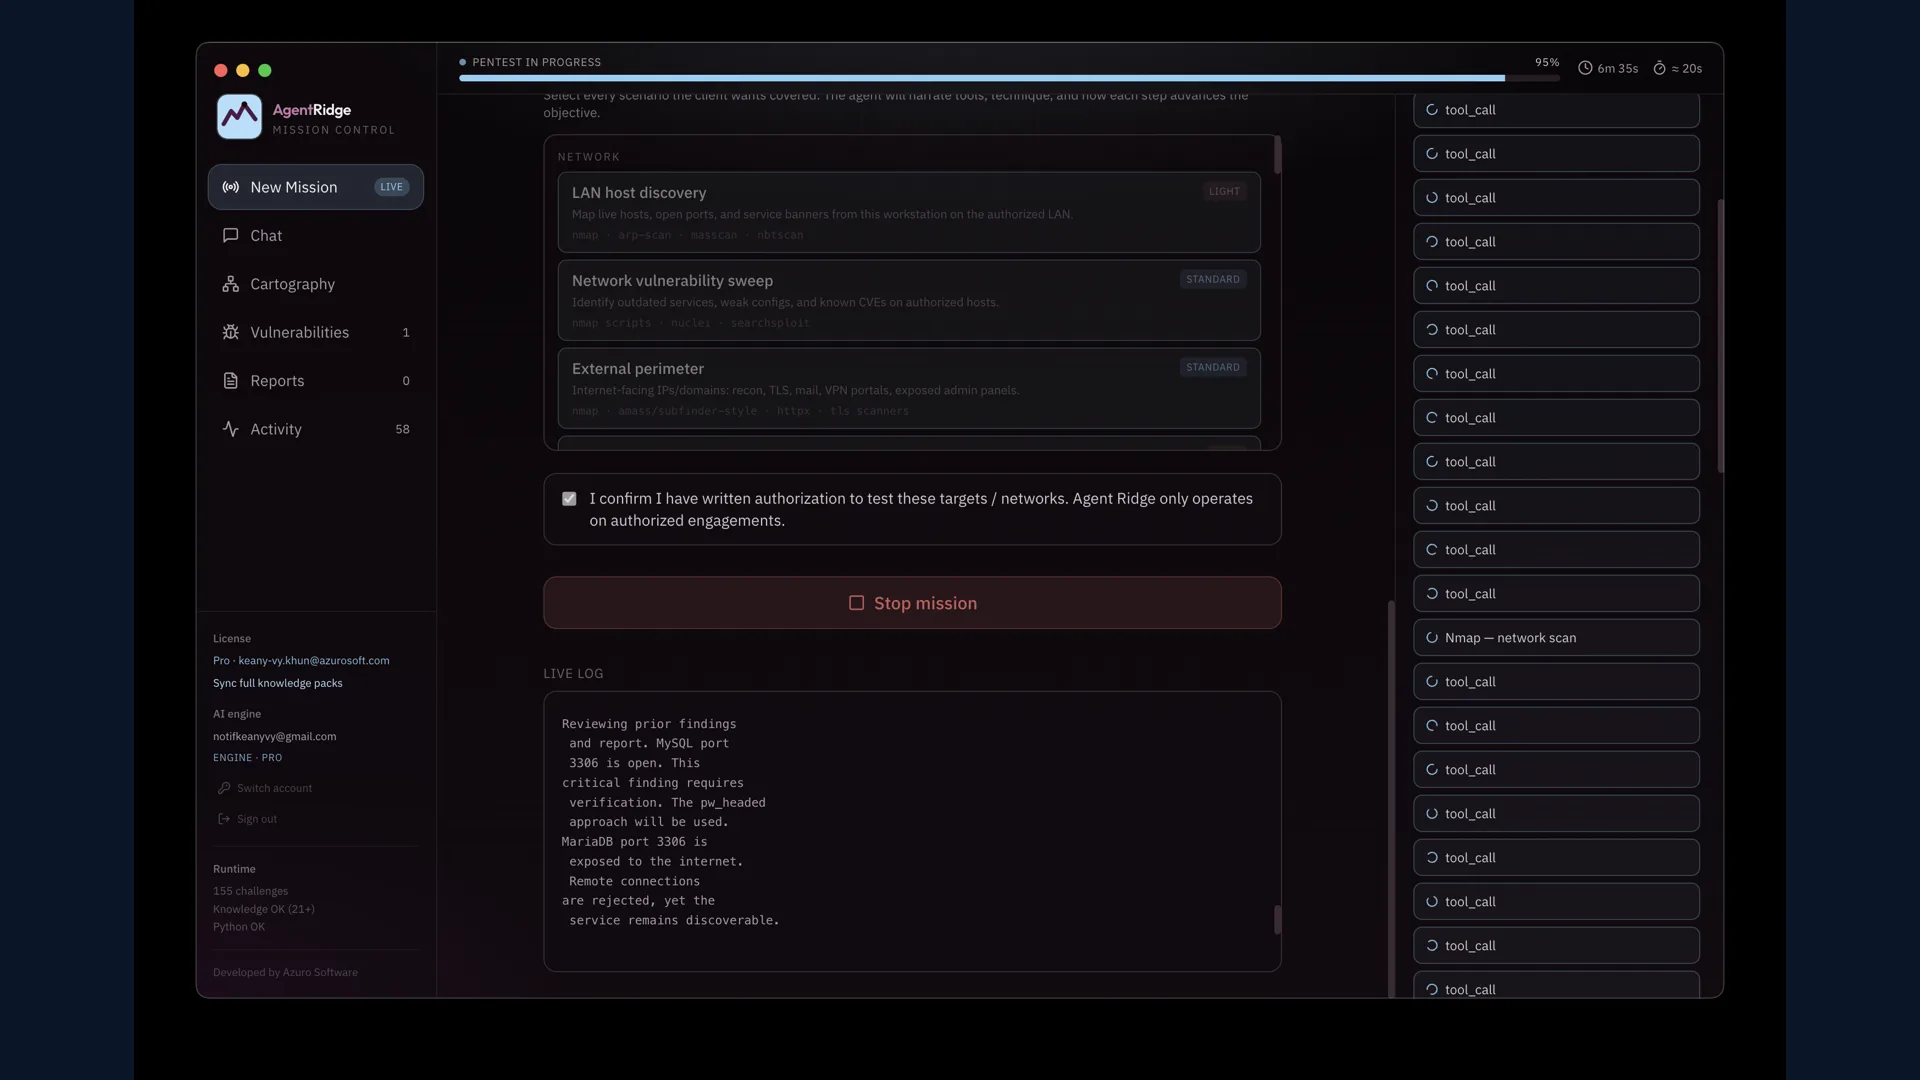Screen dimensions: 1920x1080
Task: Open Cartography network map icon
Action: pyautogui.click(x=230, y=284)
